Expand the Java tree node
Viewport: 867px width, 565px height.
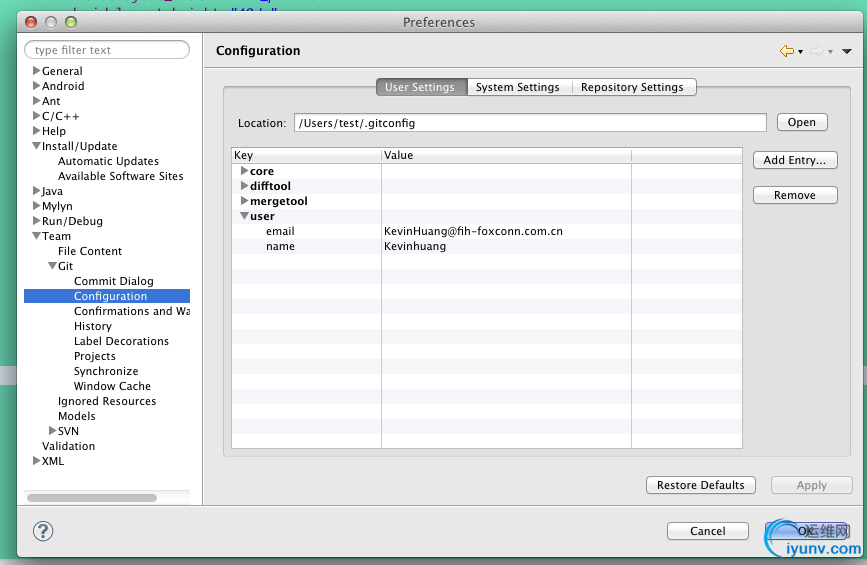coord(36,191)
